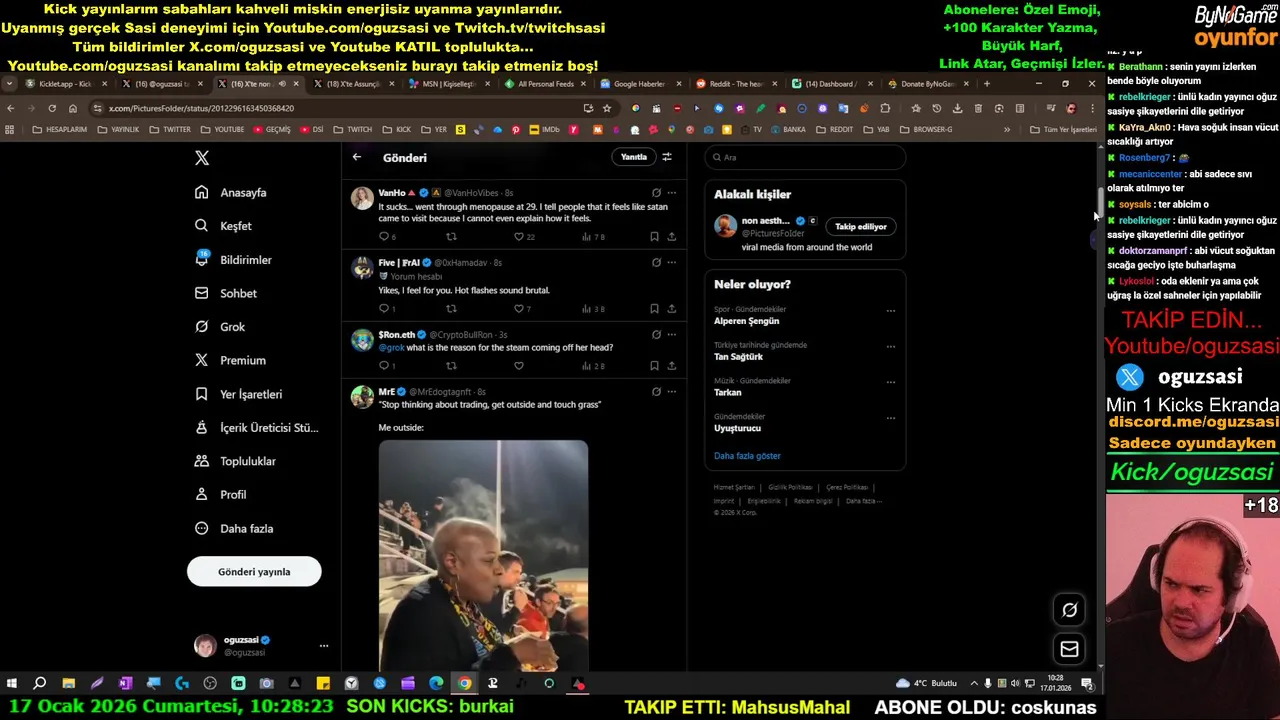Open reply sort settings icon
This screenshot has width=1280, height=720.
pyautogui.click(x=667, y=157)
